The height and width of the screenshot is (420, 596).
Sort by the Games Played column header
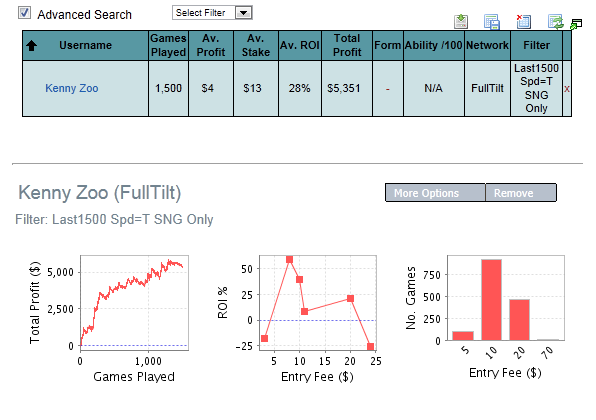168,46
